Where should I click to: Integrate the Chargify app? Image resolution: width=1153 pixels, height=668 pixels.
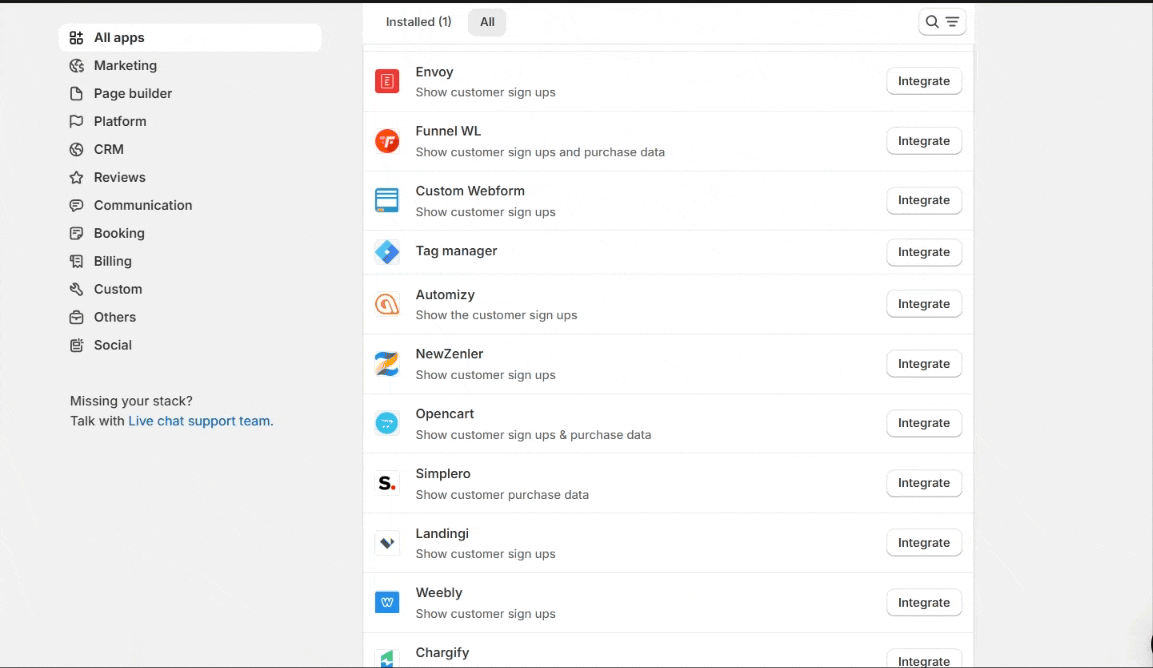pos(924,659)
